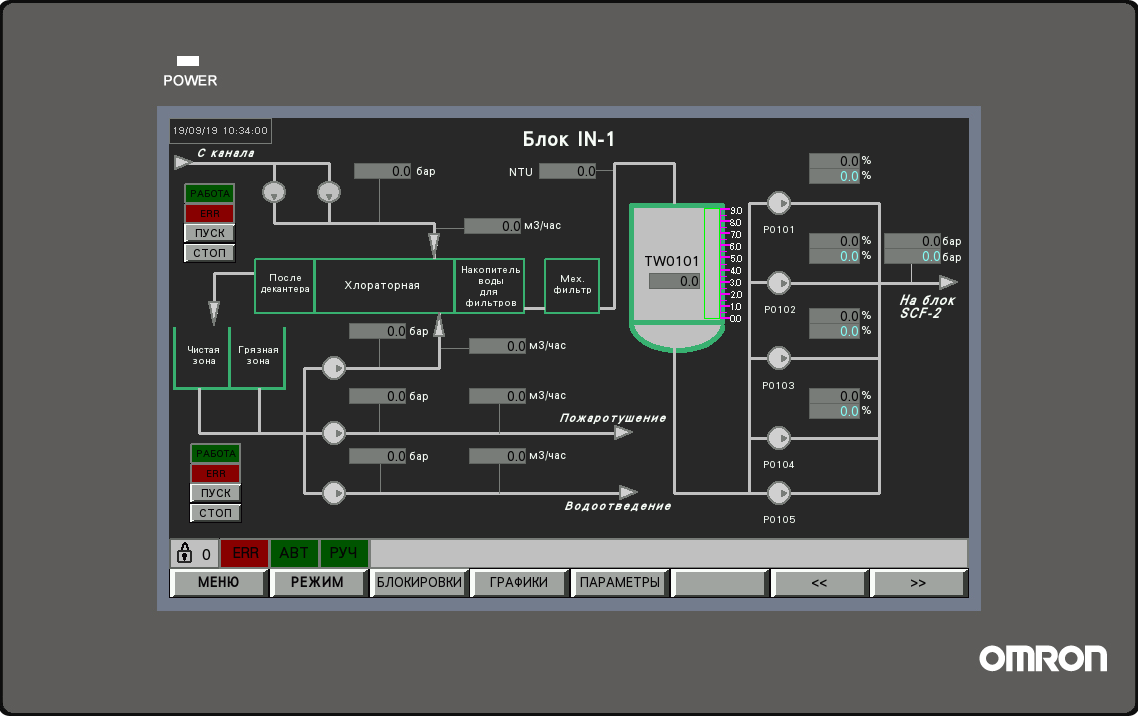The width and height of the screenshot is (1138, 716).
Task: Click the Водоотведение line pump icon
Action: pyautogui.click(x=333, y=492)
